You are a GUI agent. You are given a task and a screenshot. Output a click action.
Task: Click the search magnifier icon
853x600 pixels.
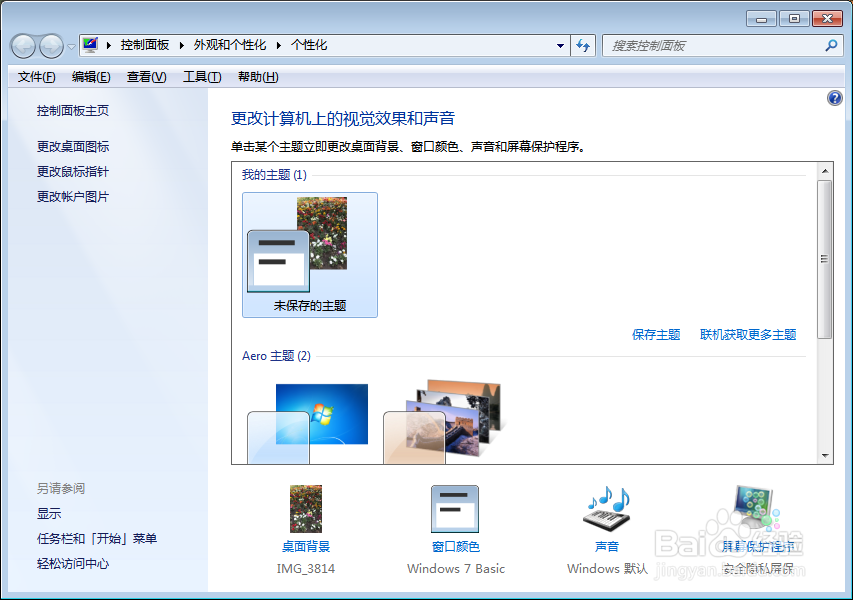pyautogui.click(x=831, y=45)
